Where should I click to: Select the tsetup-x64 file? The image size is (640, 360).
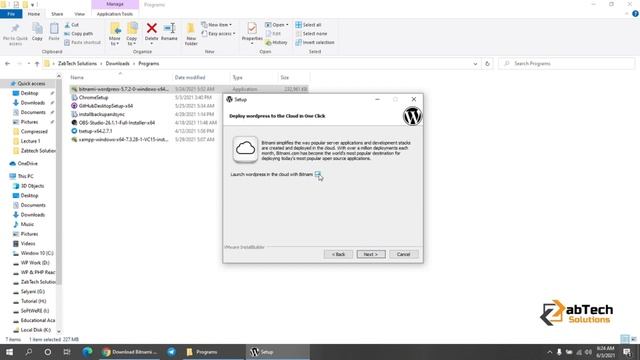[95, 131]
